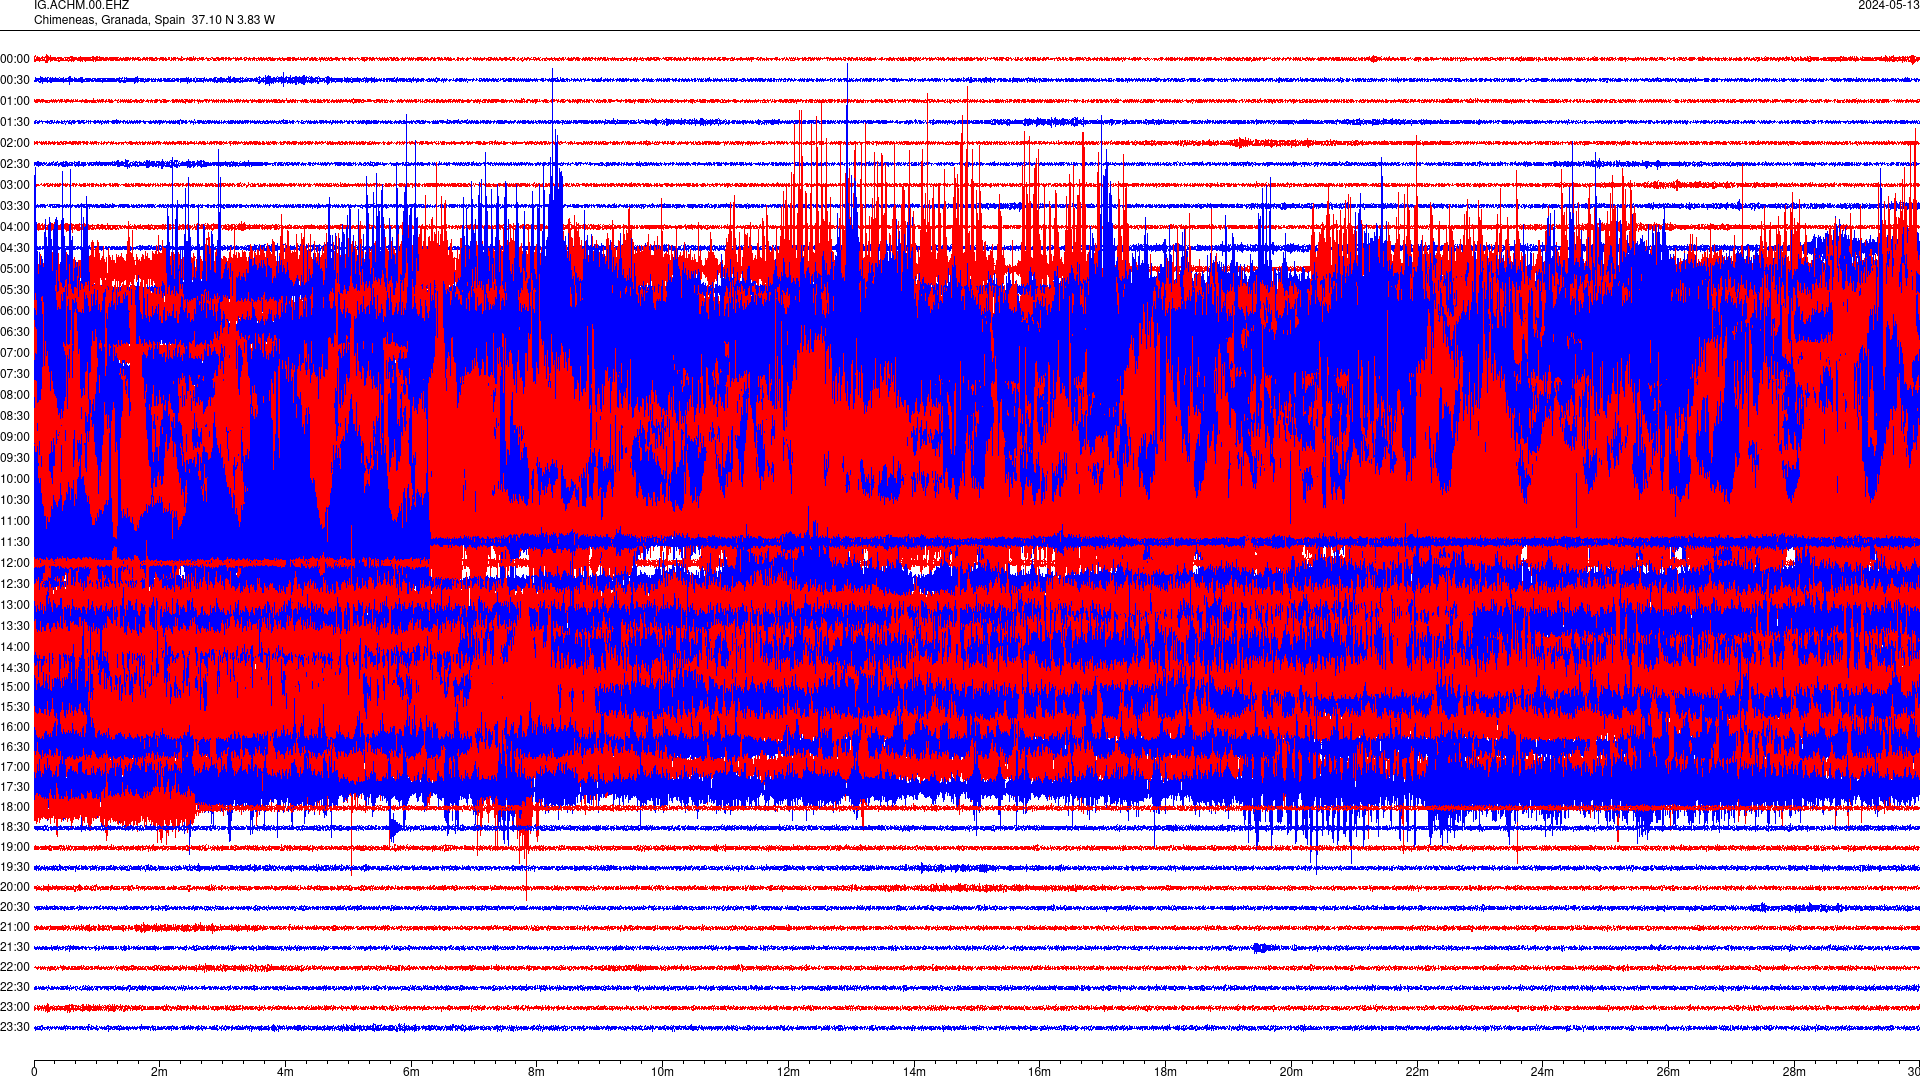This screenshot has height=1080, width=1920.
Task: Click the 17:30 time label
Action: pyautogui.click(x=15, y=787)
